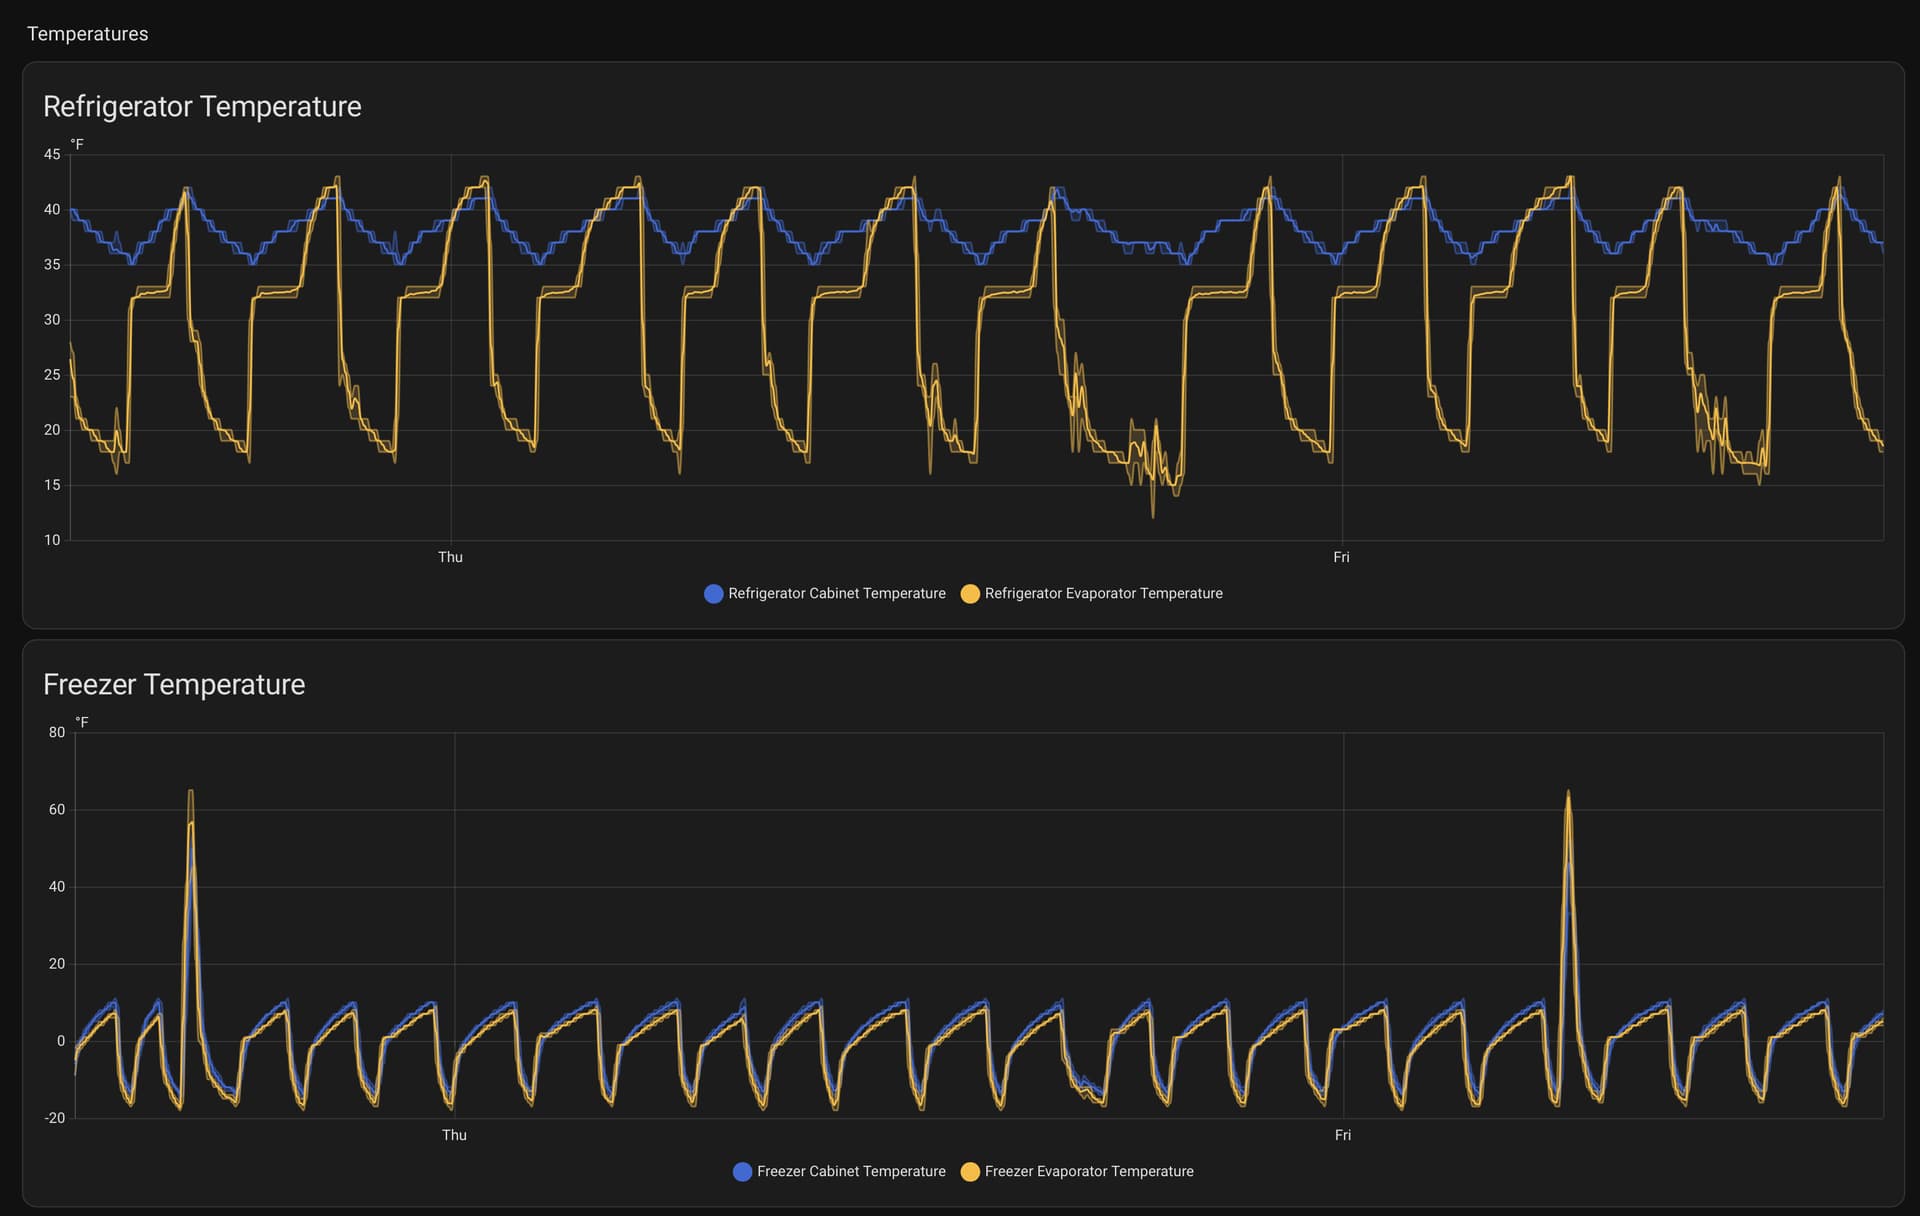
Task: Click the freezer defrost spike peak after Fri
Action: tap(1567, 792)
